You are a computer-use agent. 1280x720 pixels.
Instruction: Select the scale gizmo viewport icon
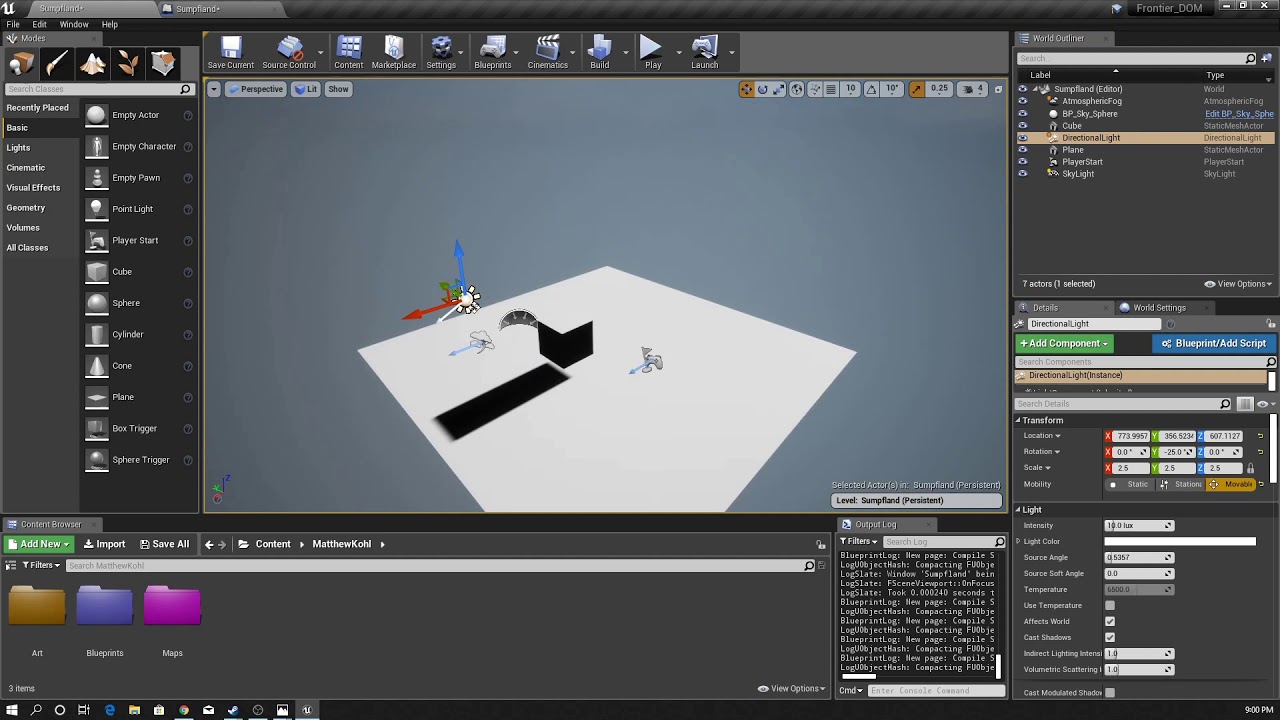coord(780,89)
